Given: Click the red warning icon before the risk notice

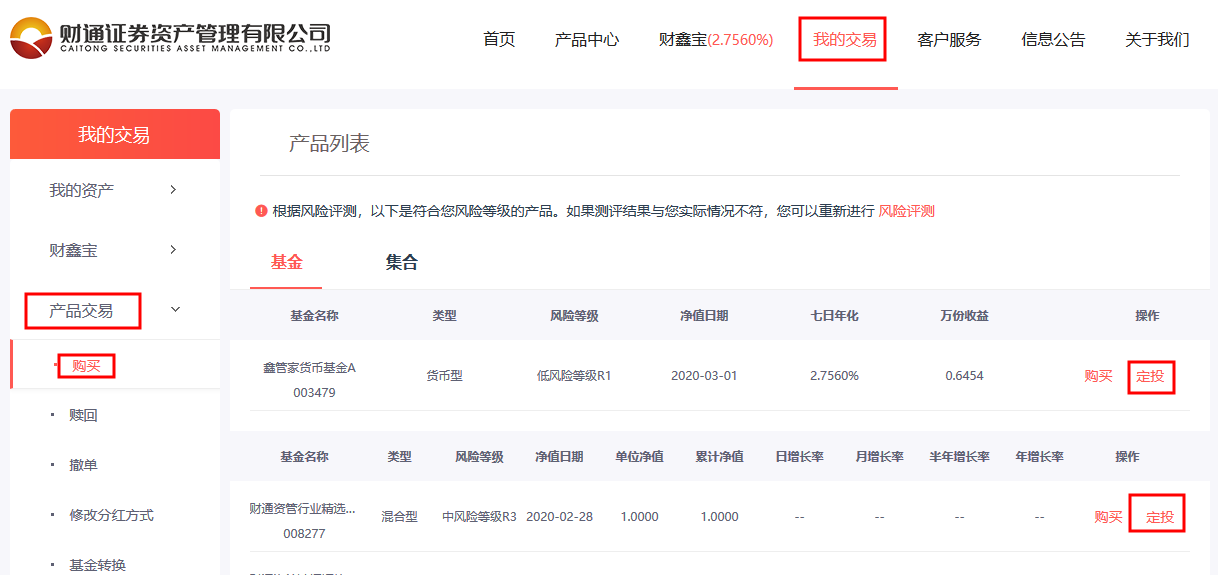Looking at the screenshot, I should tap(261, 211).
